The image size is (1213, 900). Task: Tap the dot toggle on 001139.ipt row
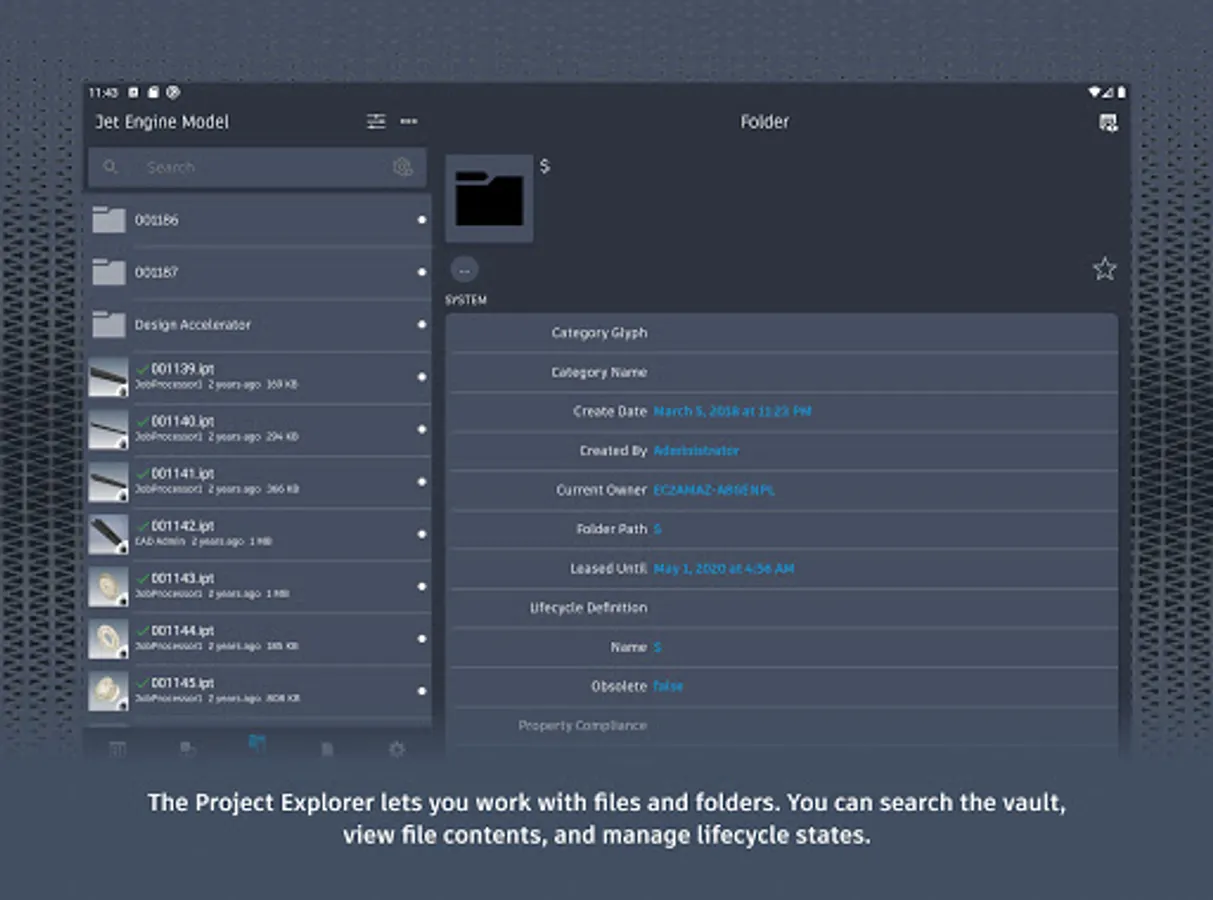(421, 377)
